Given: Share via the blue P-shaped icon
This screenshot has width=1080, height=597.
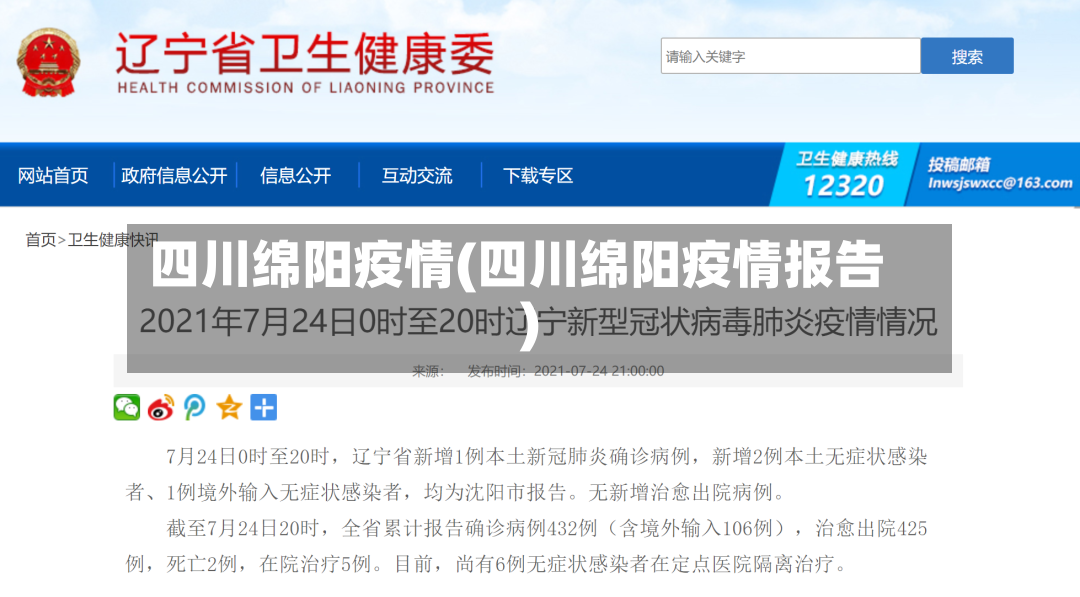Looking at the screenshot, I should pyautogui.click(x=195, y=408).
